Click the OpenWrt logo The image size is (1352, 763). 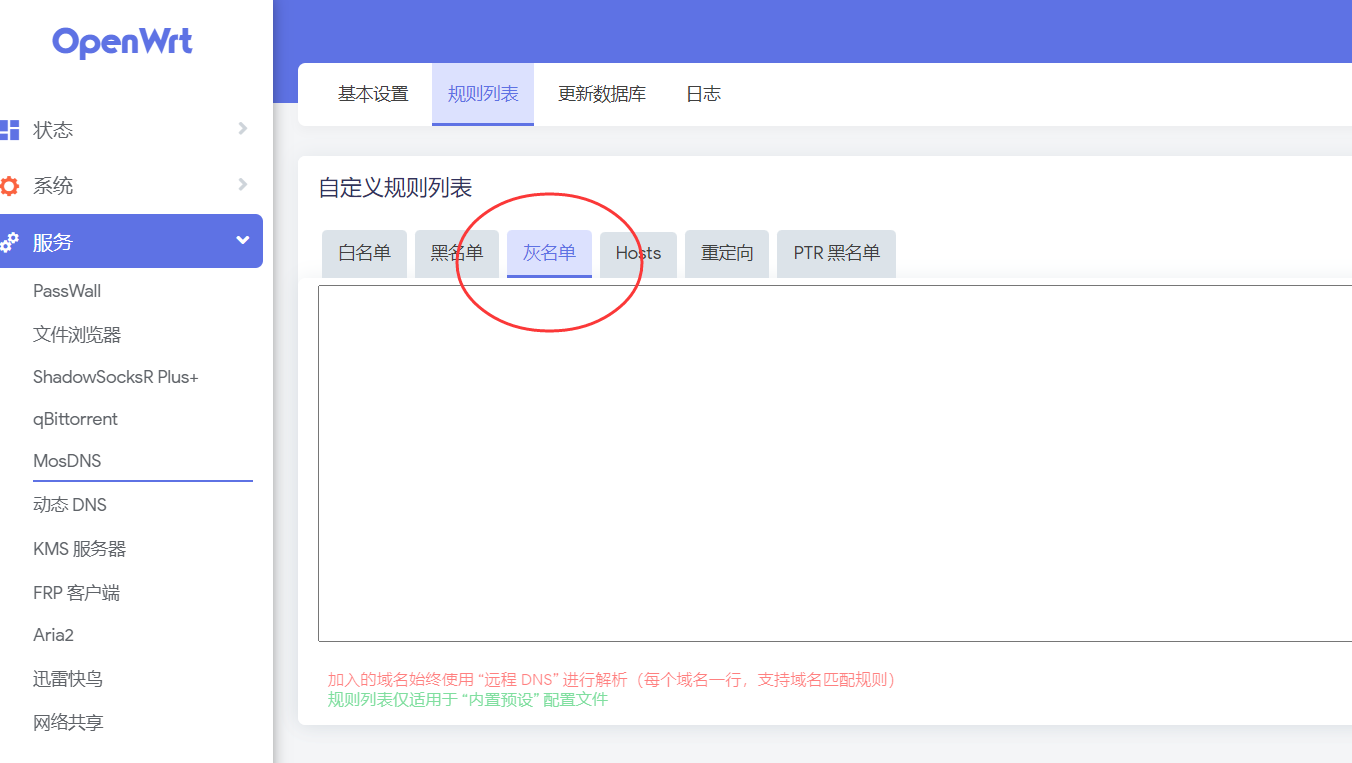tap(122, 42)
